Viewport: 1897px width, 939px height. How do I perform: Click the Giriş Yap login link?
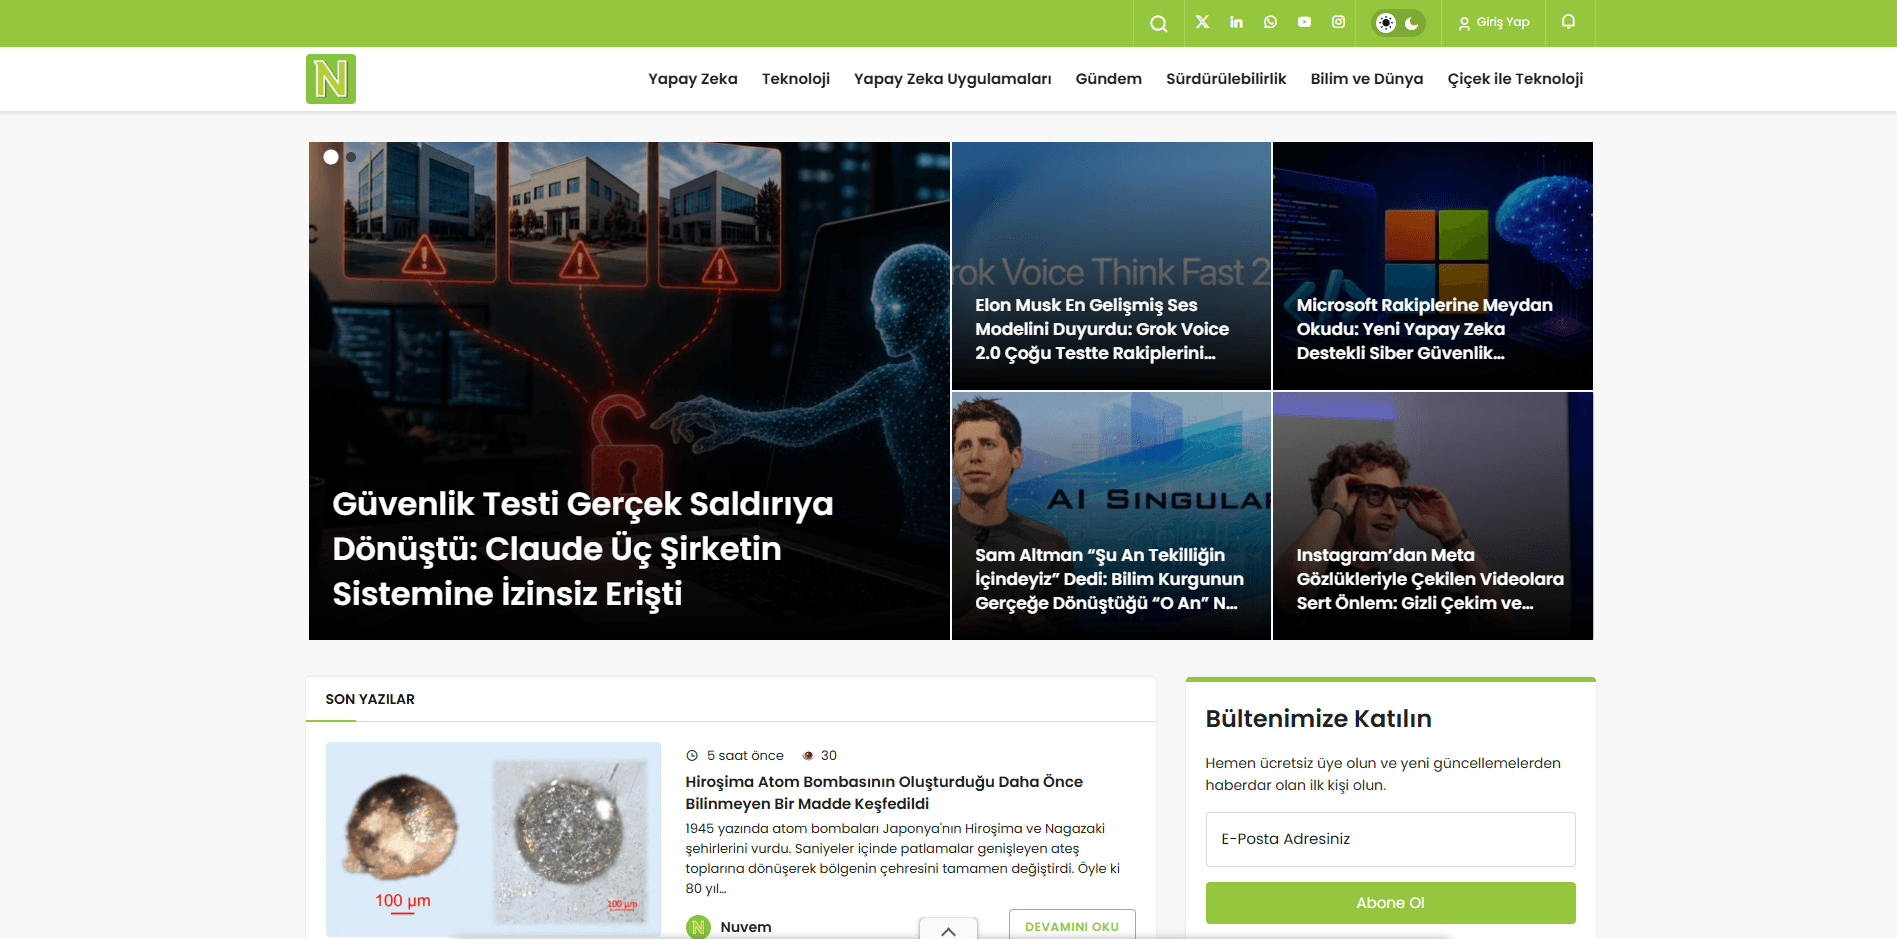point(1494,22)
